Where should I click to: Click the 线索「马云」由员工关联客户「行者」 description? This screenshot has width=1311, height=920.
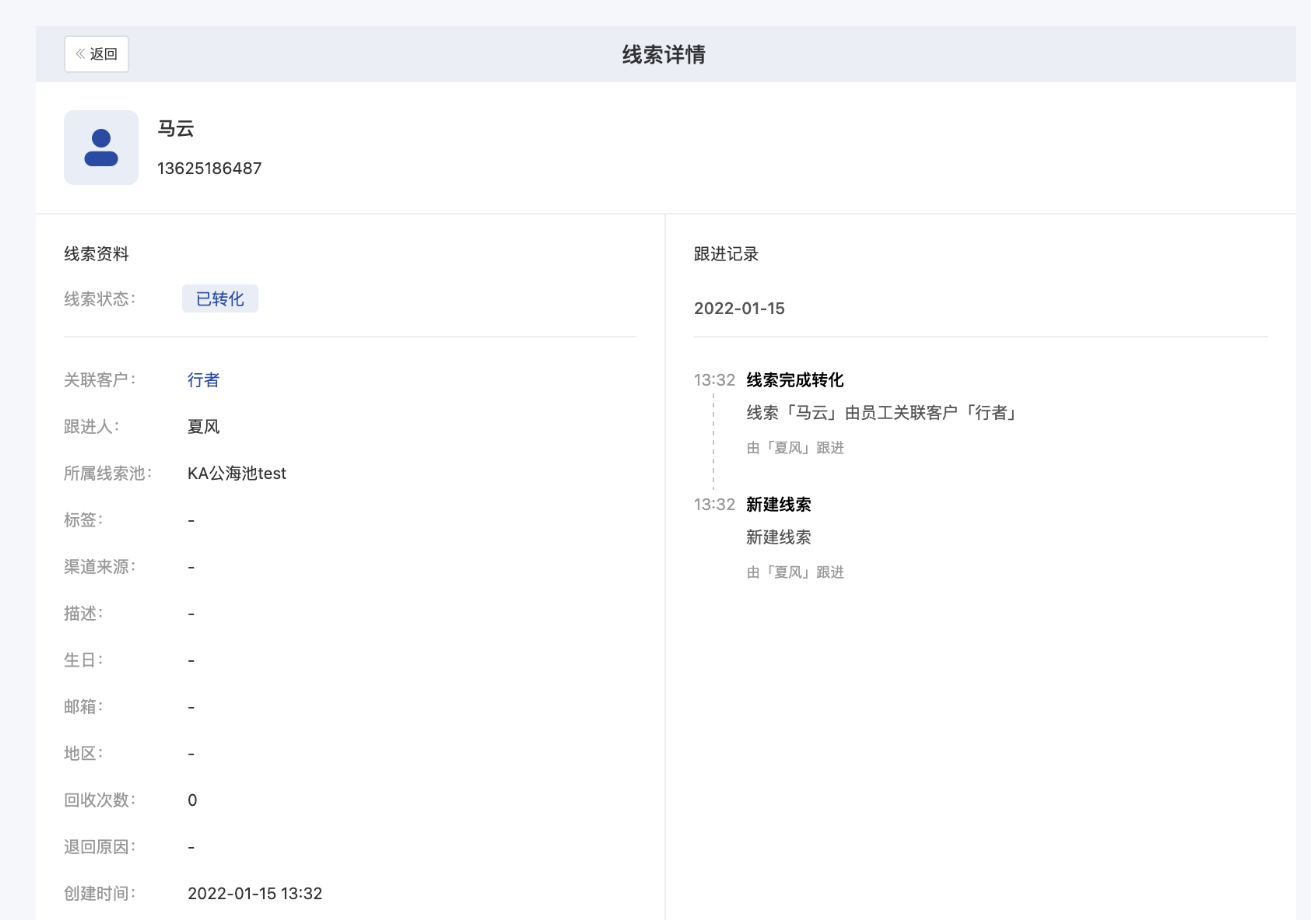(882, 413)
